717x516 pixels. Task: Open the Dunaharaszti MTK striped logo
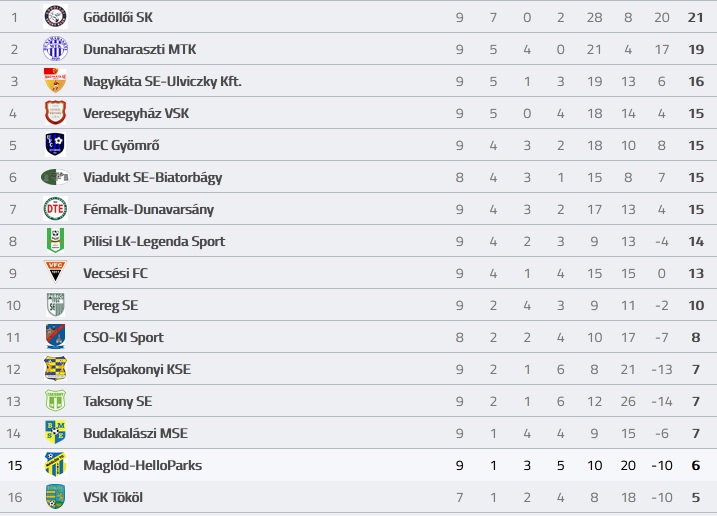click(55, 49)
